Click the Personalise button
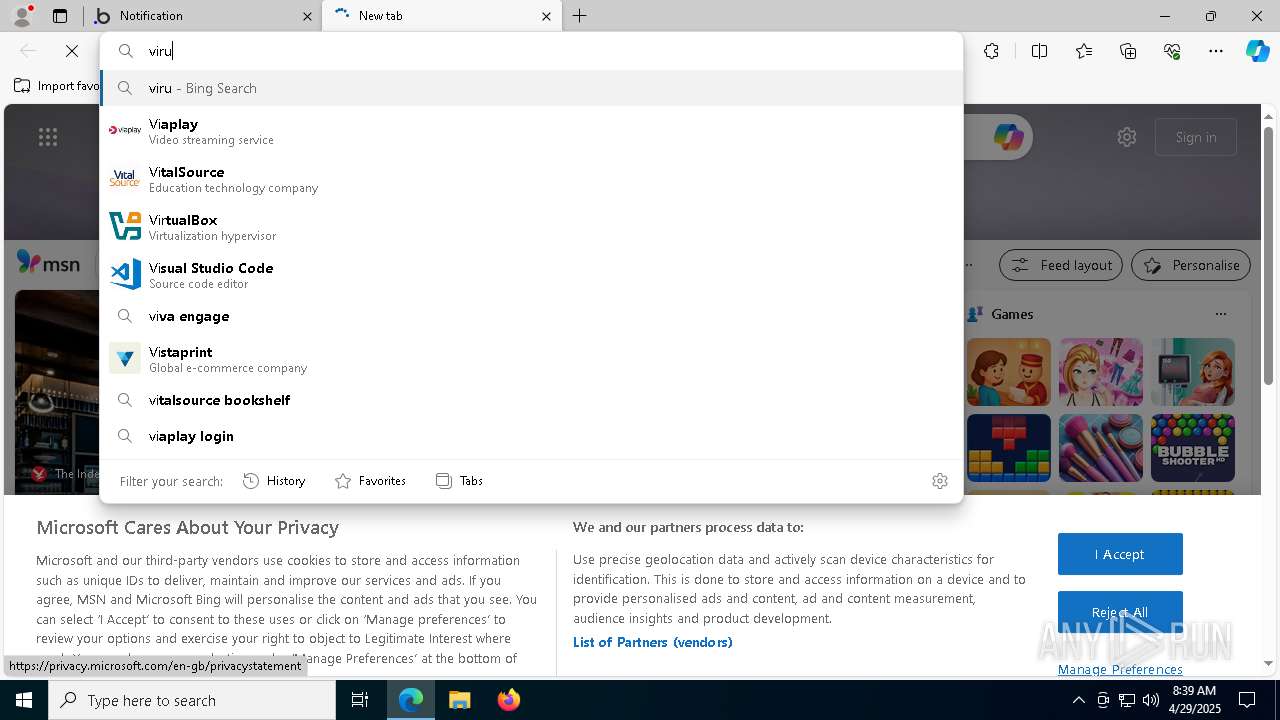This screenshot has width=1280, height=720. tap(1191, 265)
